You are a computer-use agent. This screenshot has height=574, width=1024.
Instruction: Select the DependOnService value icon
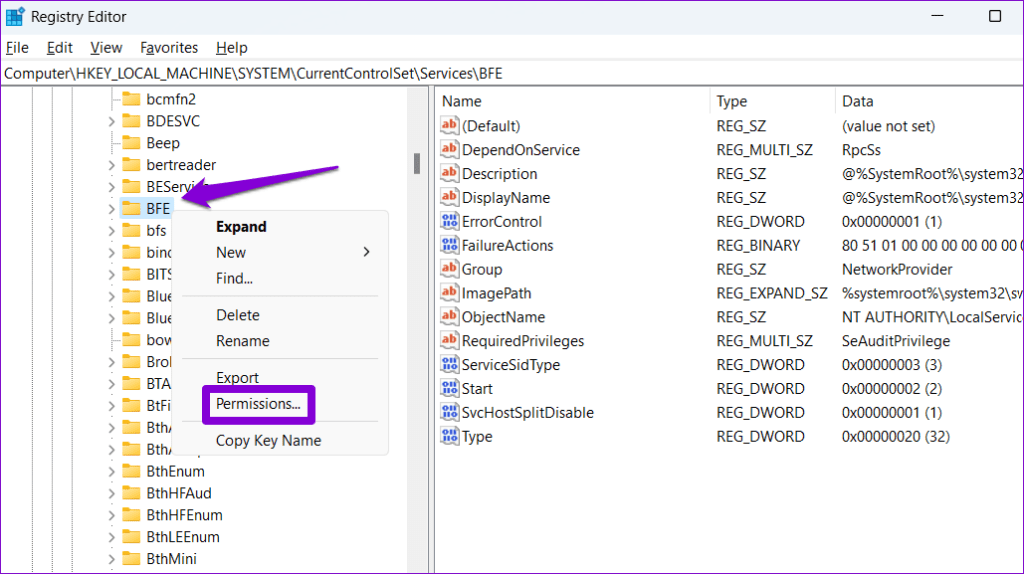coord(449,150)
